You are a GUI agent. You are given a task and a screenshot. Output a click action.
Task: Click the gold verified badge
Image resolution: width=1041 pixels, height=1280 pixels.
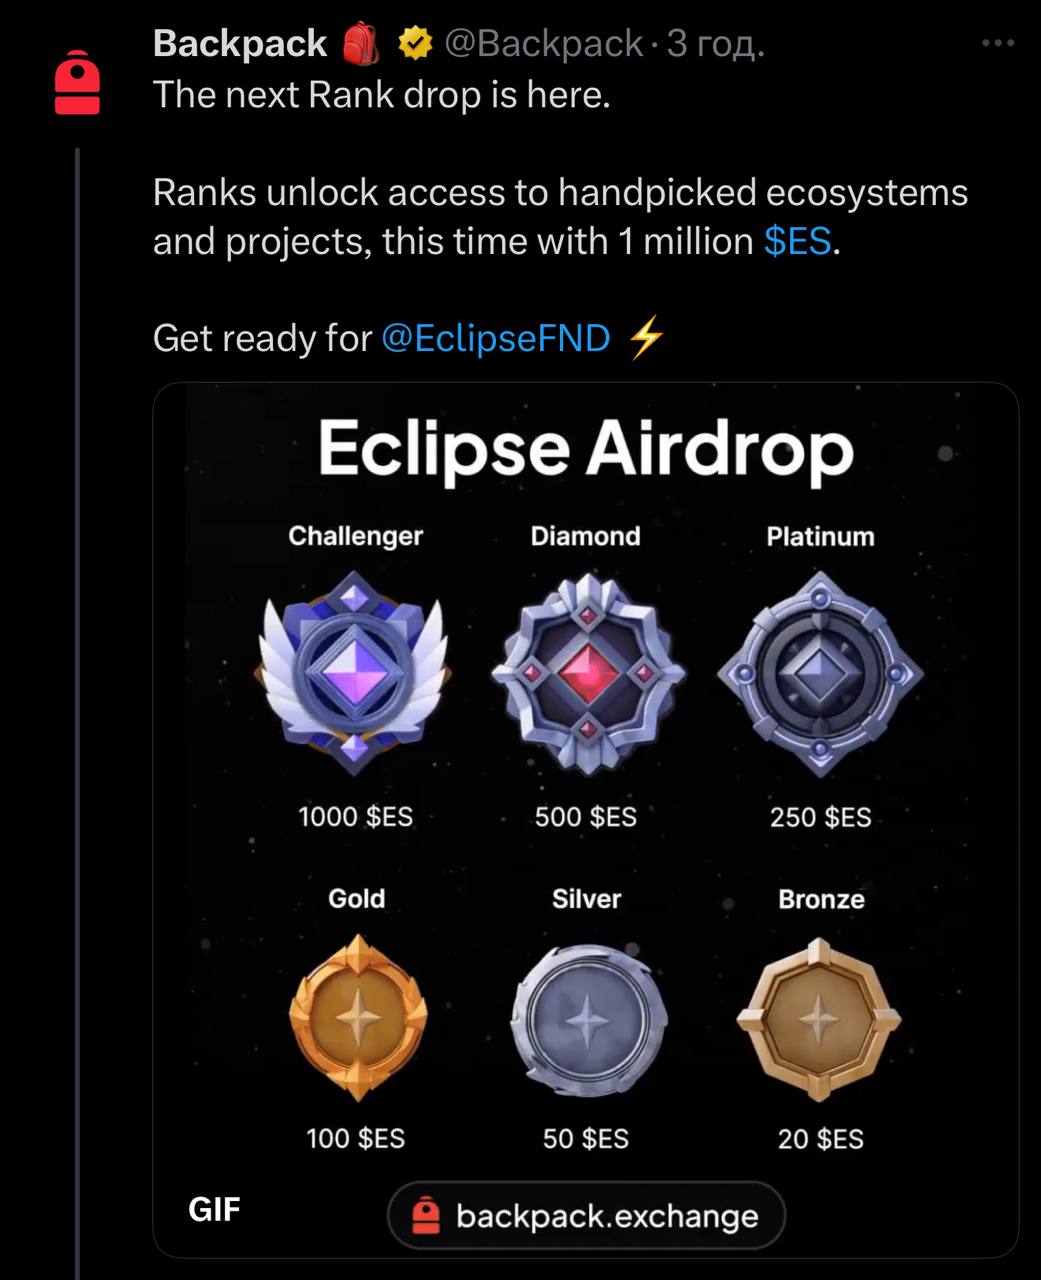coord(415,44)
